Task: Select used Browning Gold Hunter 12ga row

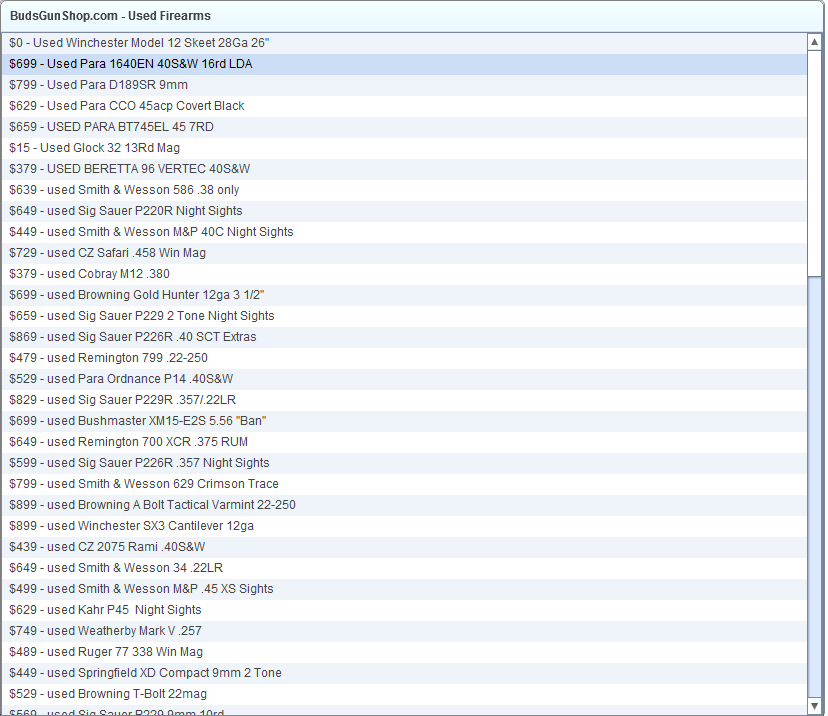Action: (x=404, y=295)
